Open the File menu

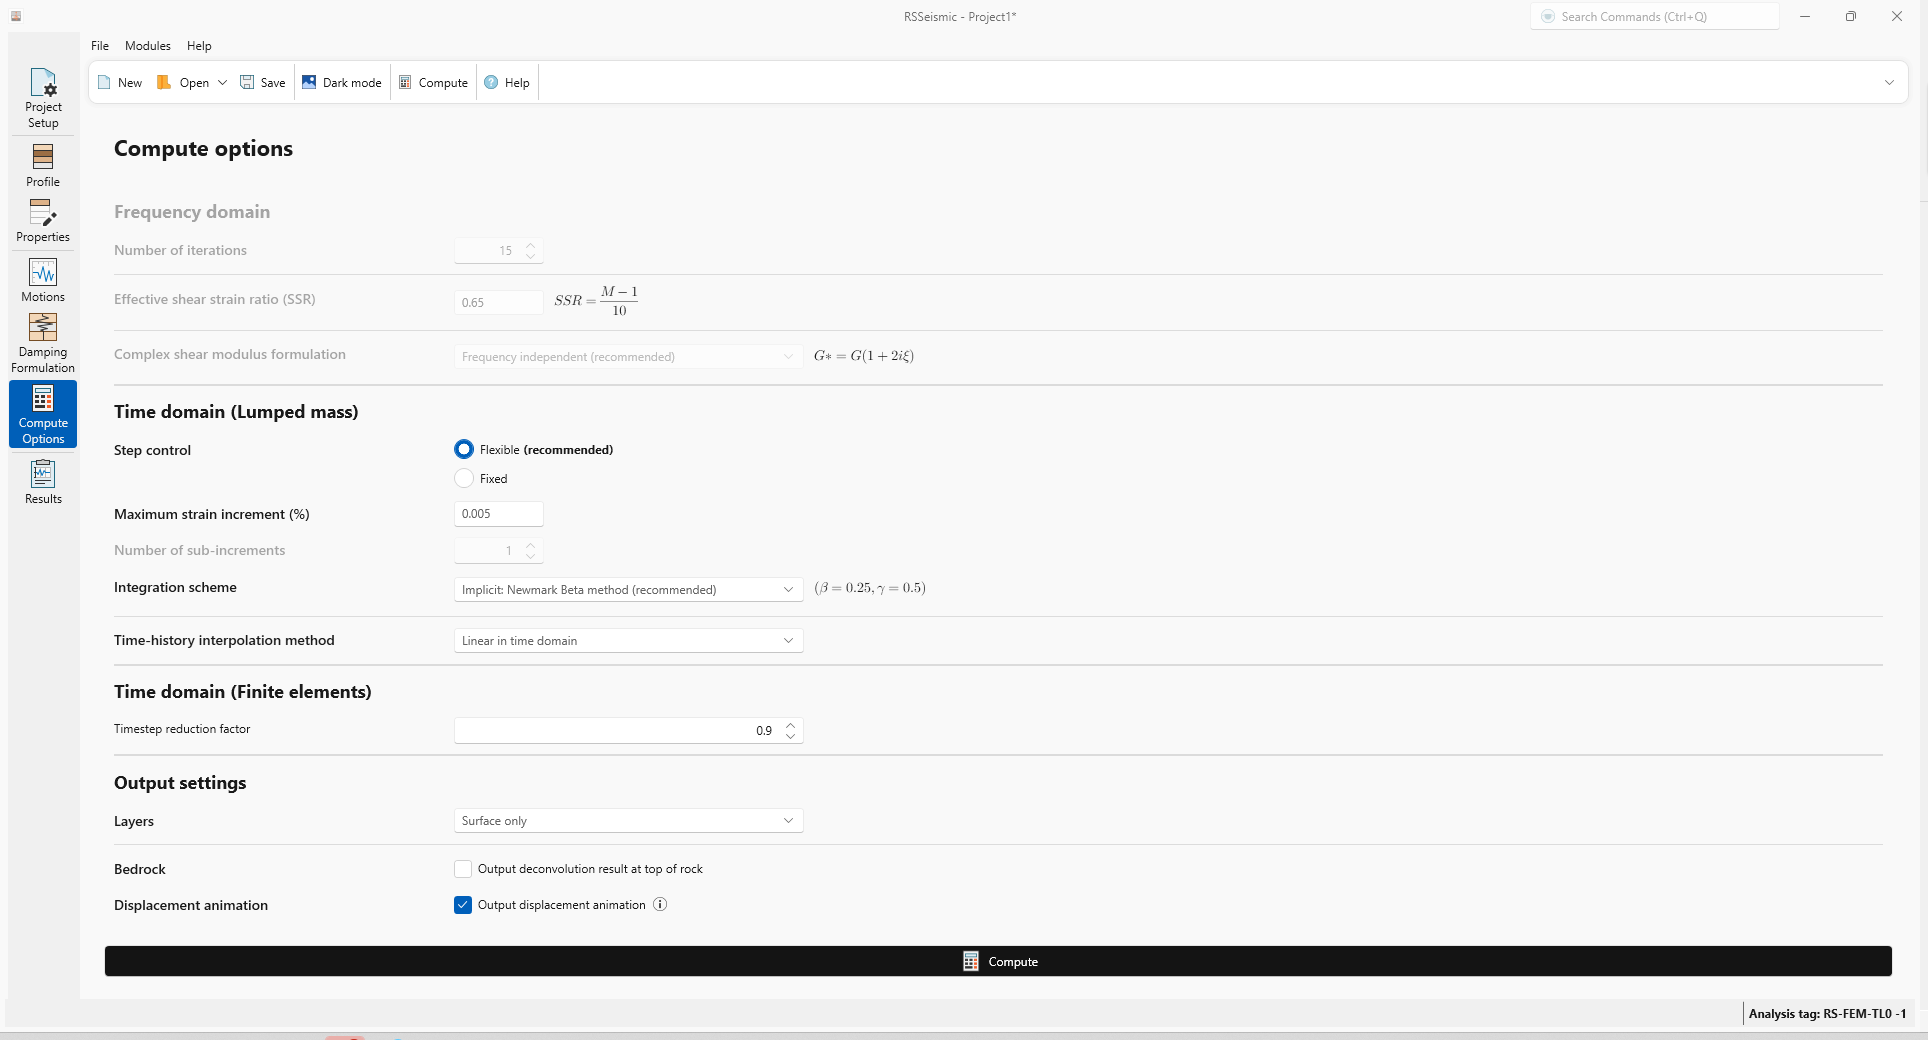tap(100, 46)
